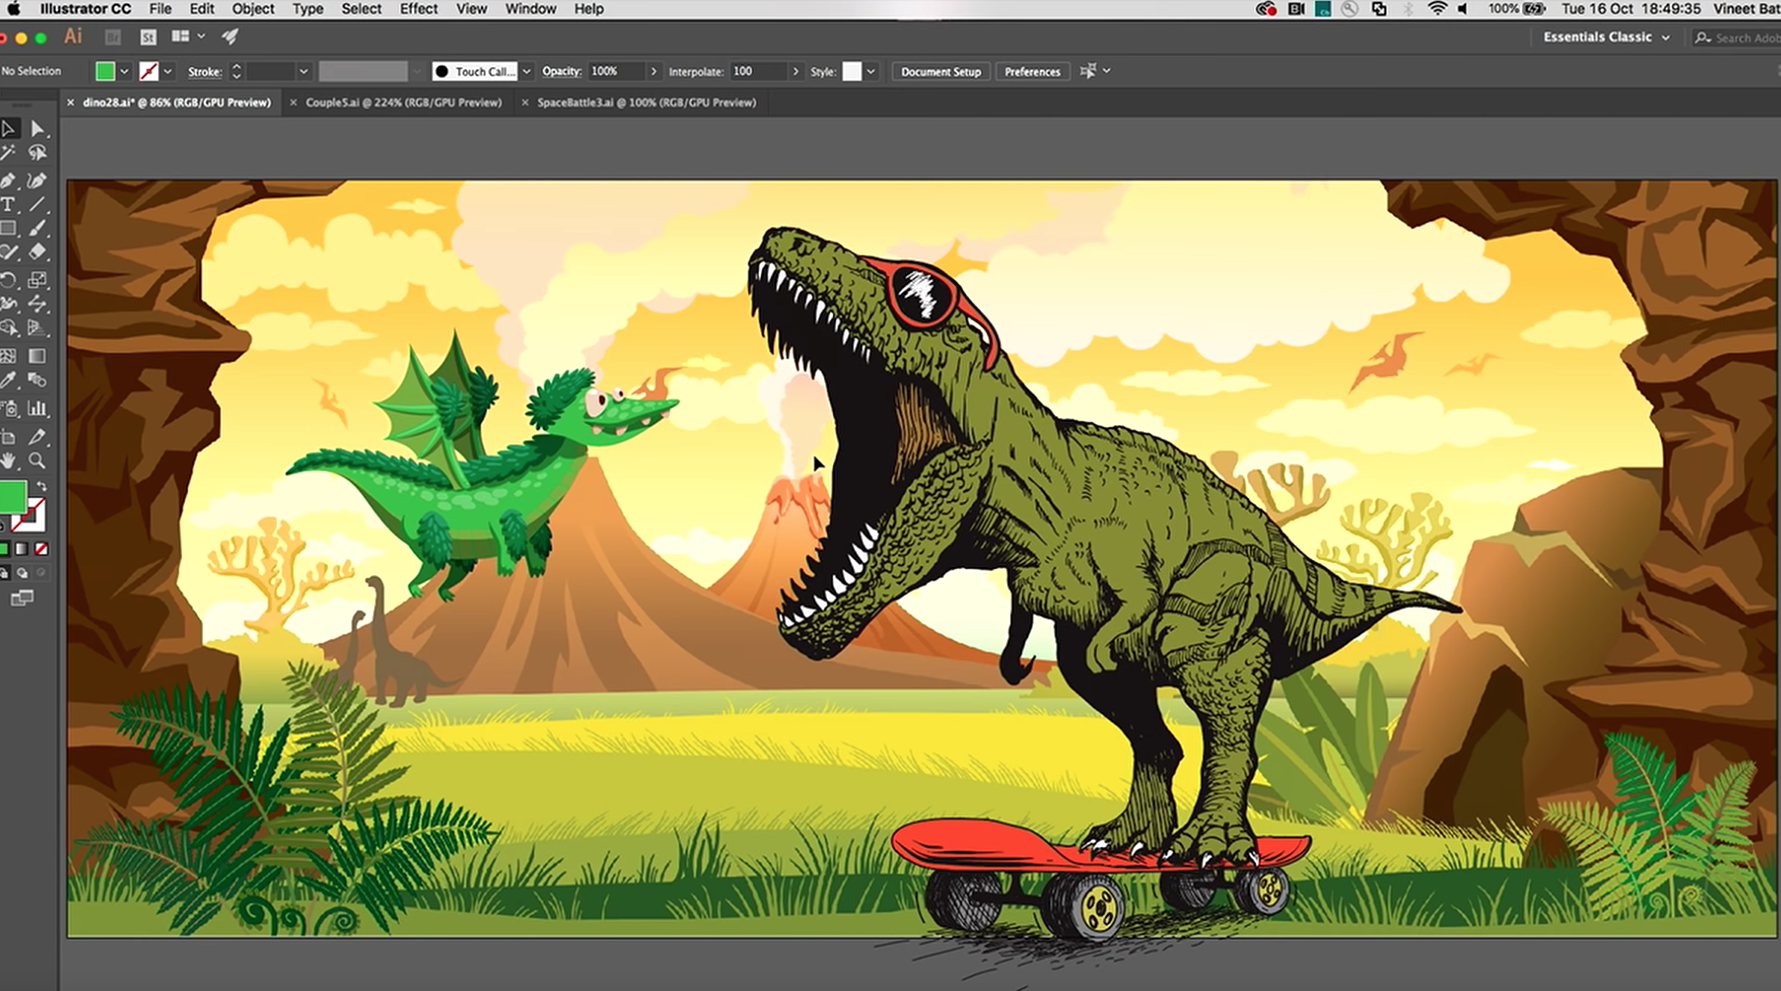
Task: Set paint mode to None
Action: coord(41,549)
